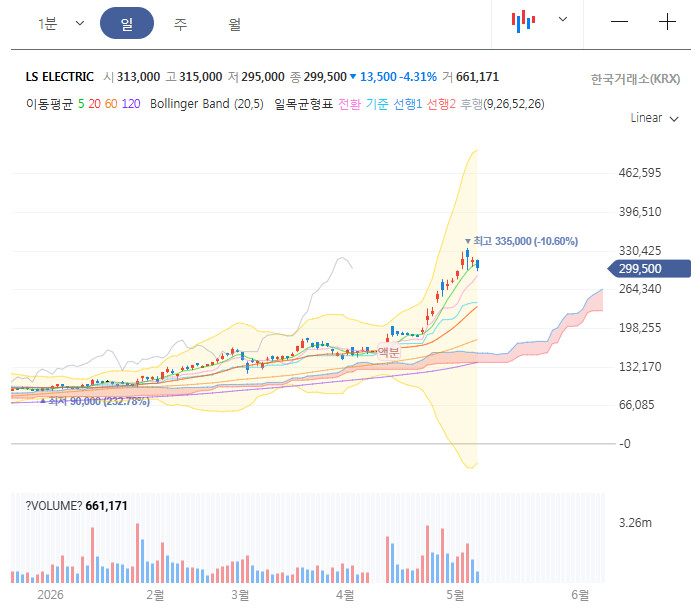The image size is (695, 609).
Task: Zoom out the chart with minus
Action: tap(619, 21)
